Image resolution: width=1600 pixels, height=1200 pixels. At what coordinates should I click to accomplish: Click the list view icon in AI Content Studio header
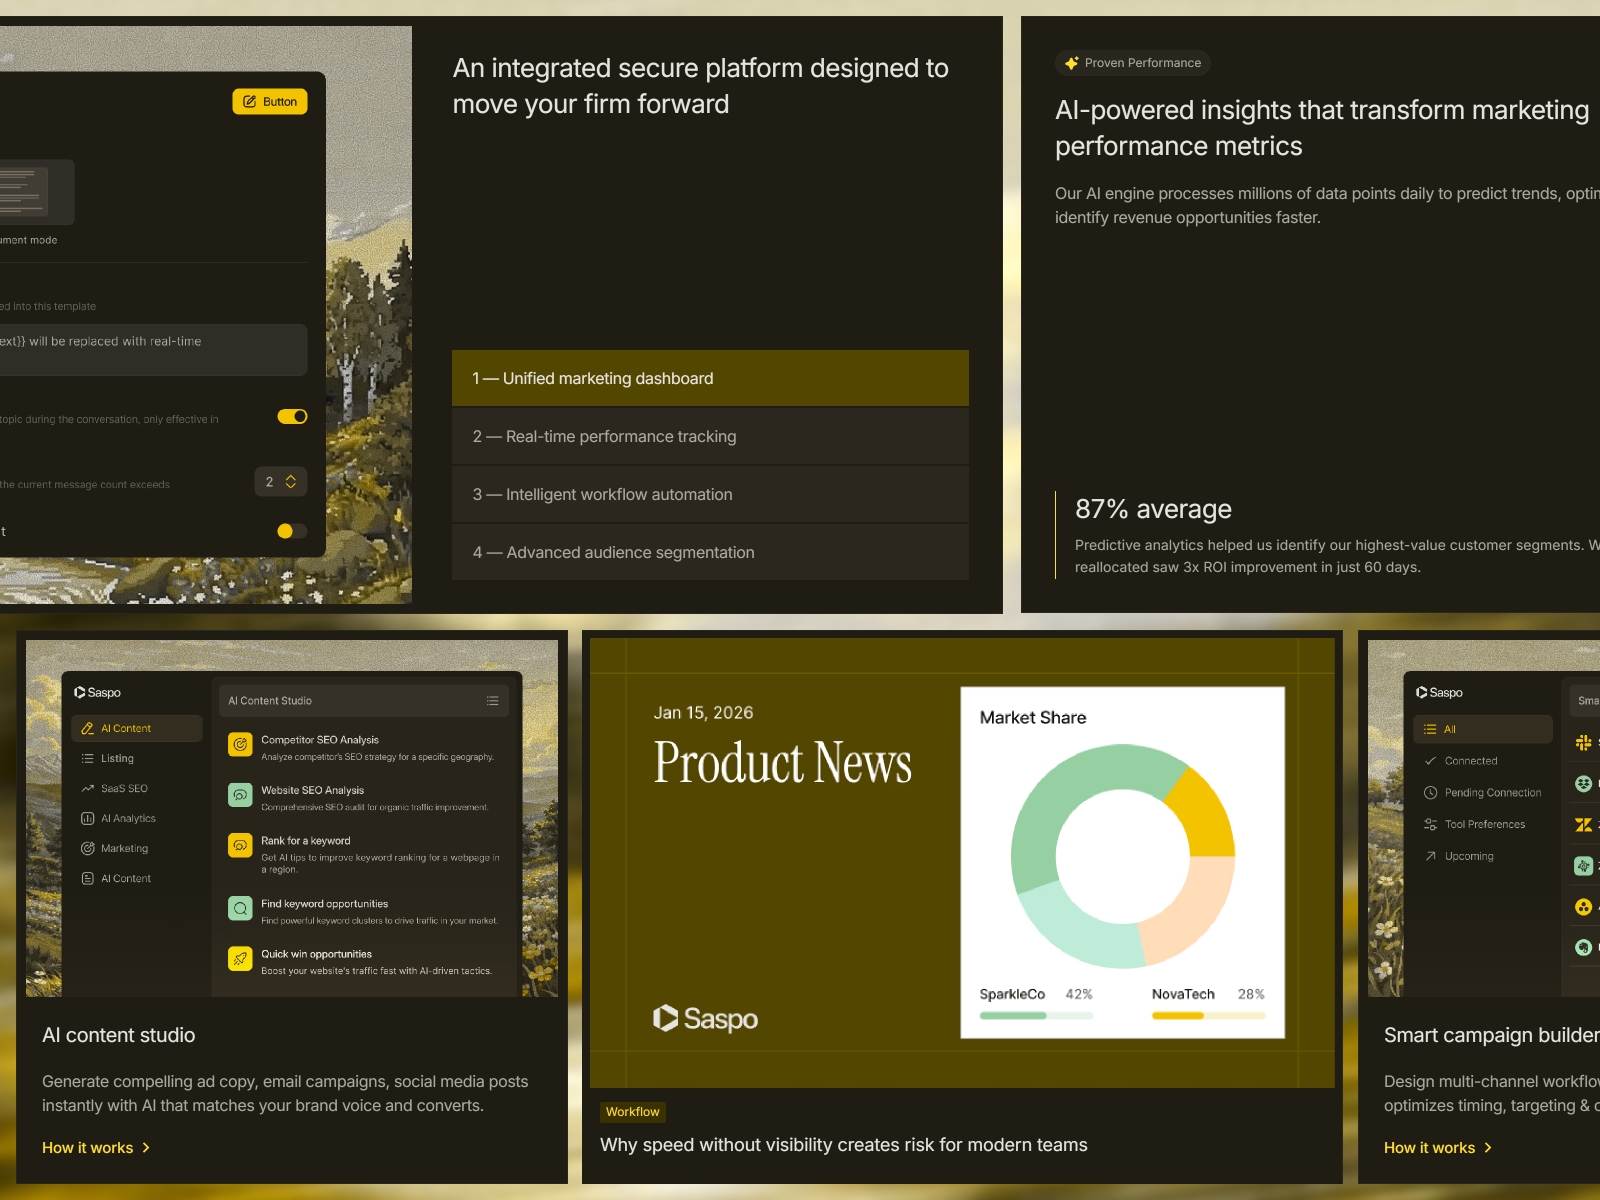pyautogui.click(x=492, y=700)
